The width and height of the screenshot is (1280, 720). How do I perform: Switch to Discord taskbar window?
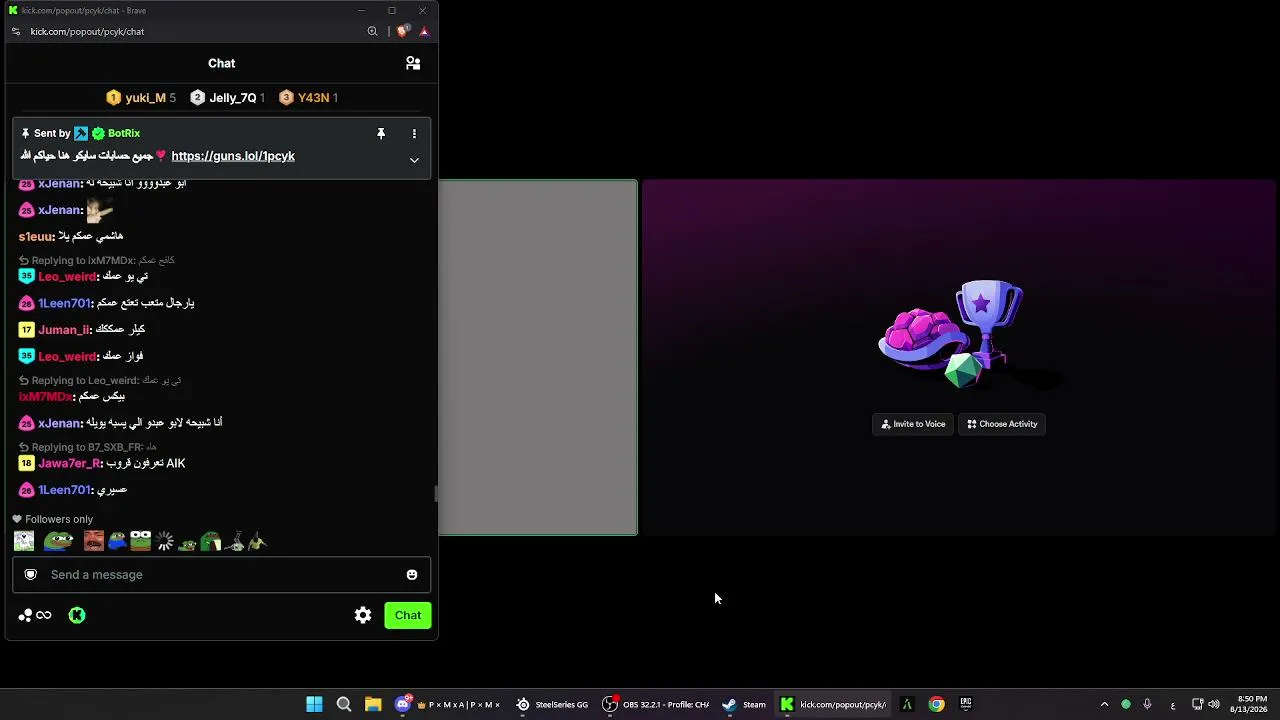point(447,704)
